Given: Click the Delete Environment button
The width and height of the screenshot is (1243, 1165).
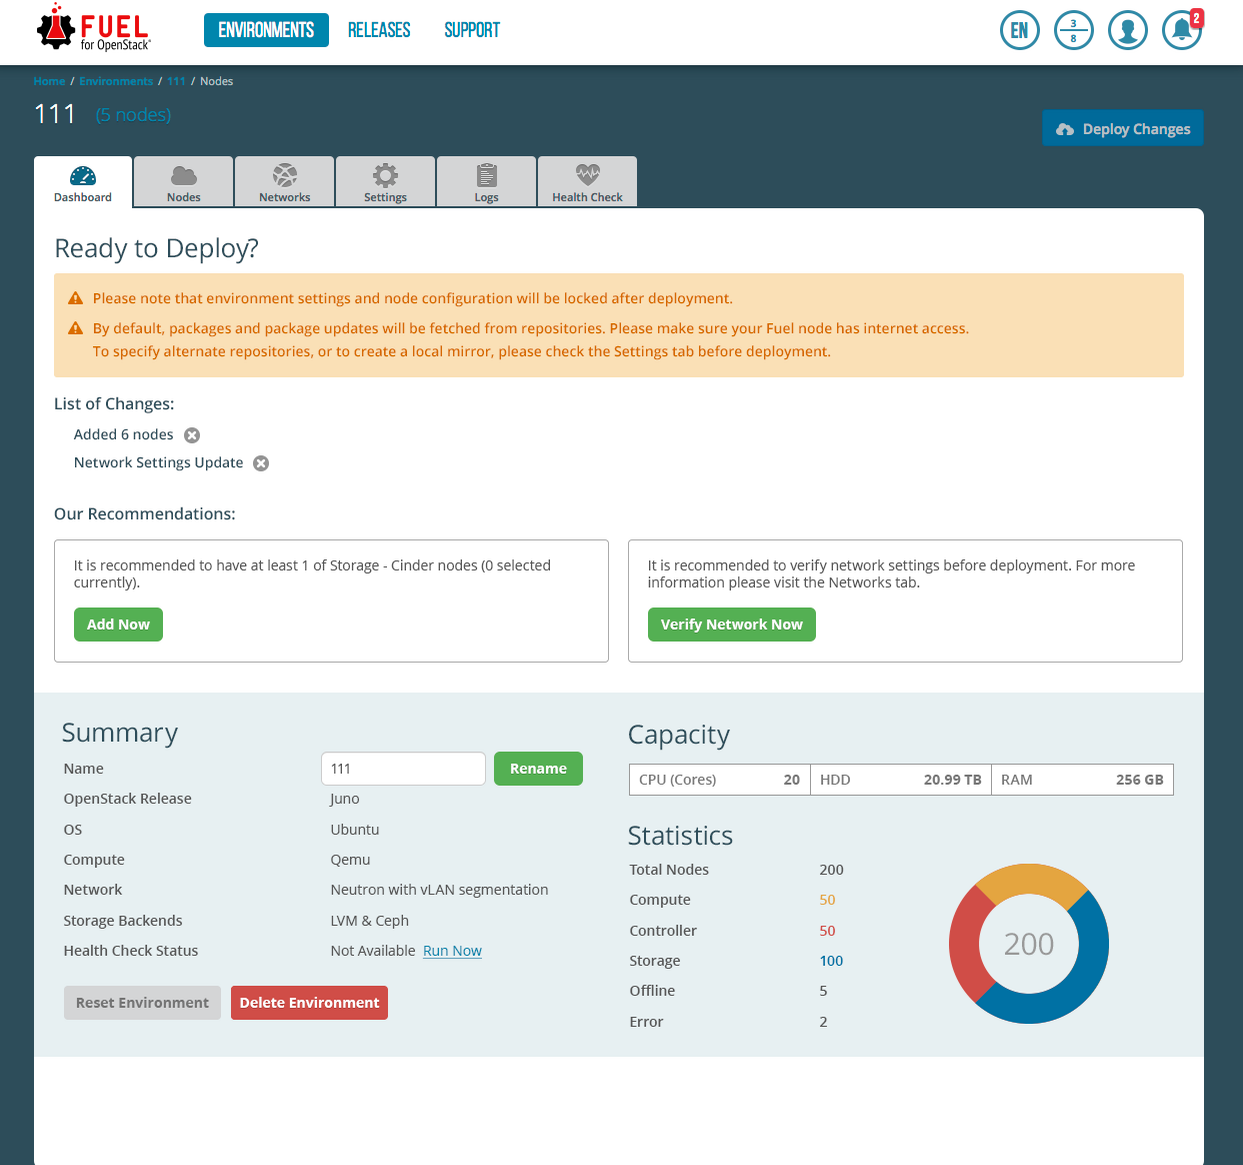Looking at the screenshot, I should click(309, 1003).
